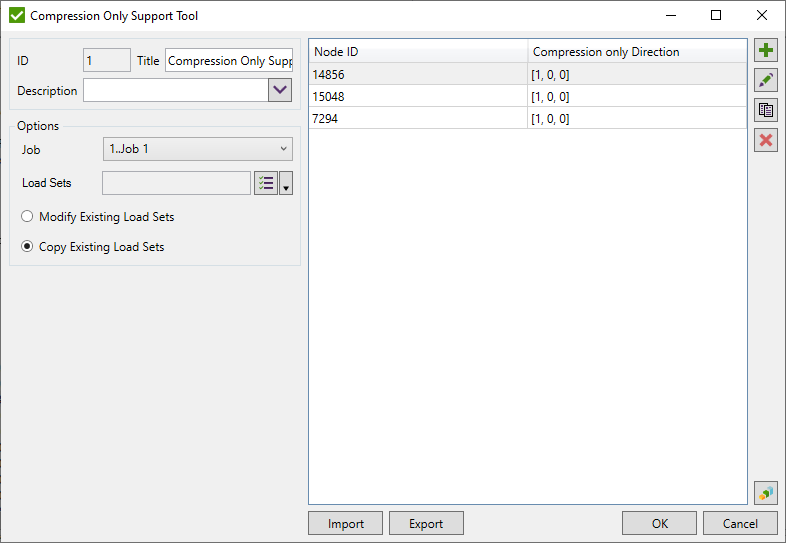This screenshot has width=786, height=543.
Task: Open the Load Sets small arrow menu
Action: tap(287, 185)
